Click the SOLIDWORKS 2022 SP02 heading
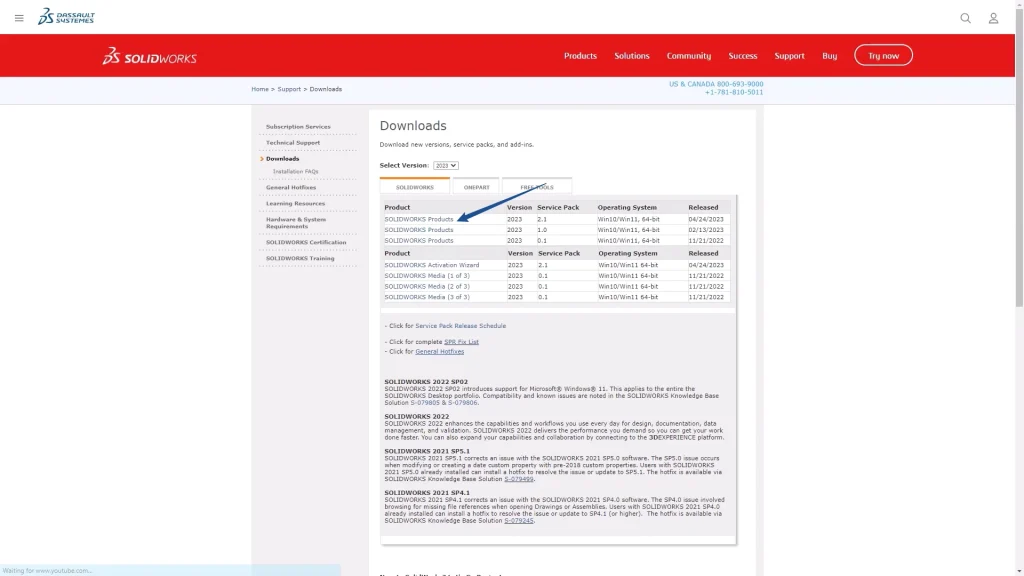Screen dimensions: 1024x576 pos(426,382)
